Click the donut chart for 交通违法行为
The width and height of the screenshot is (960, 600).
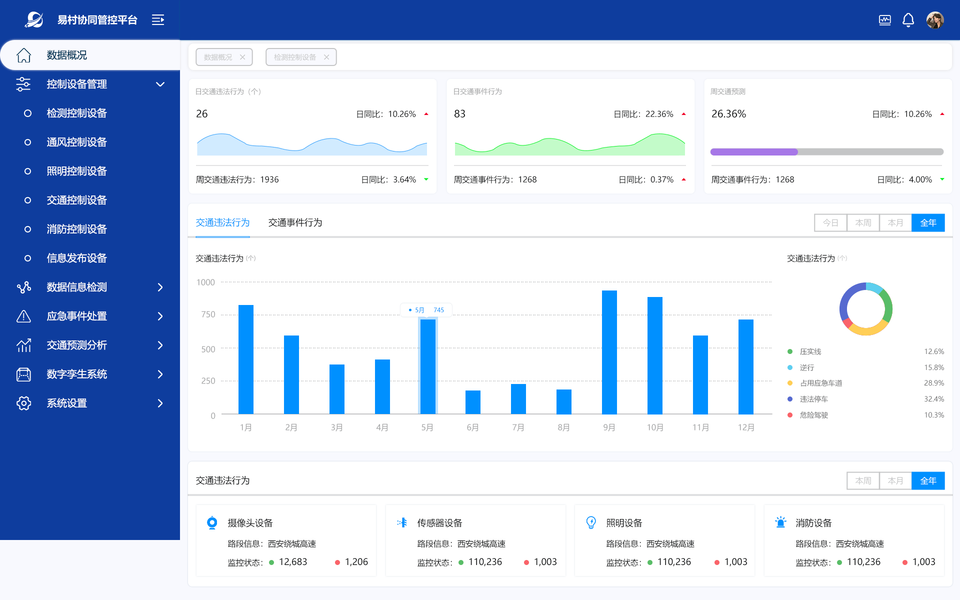[x=866, y=309]
